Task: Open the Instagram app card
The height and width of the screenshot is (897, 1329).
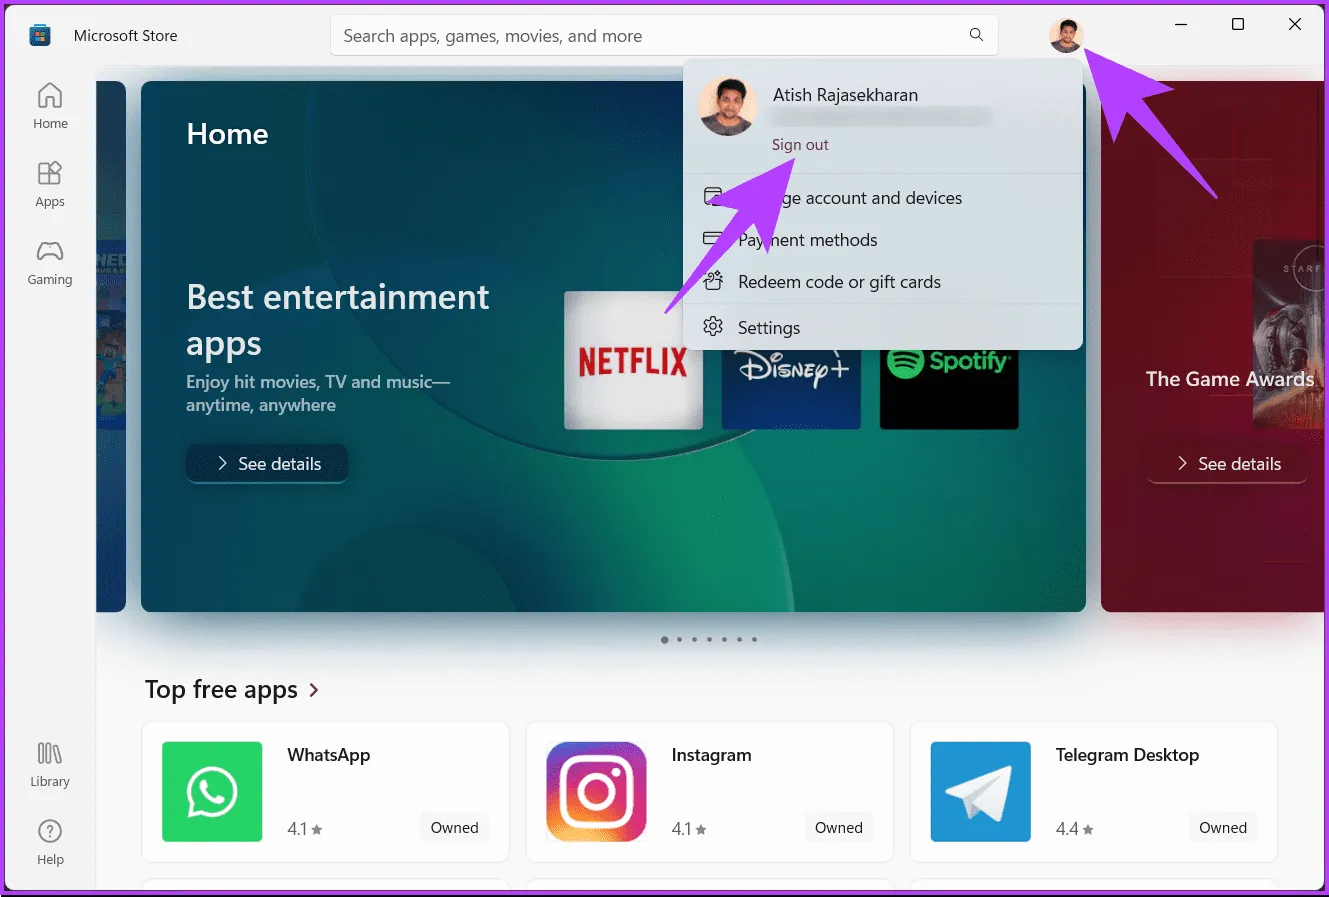Action: click(x=709, y=791)
